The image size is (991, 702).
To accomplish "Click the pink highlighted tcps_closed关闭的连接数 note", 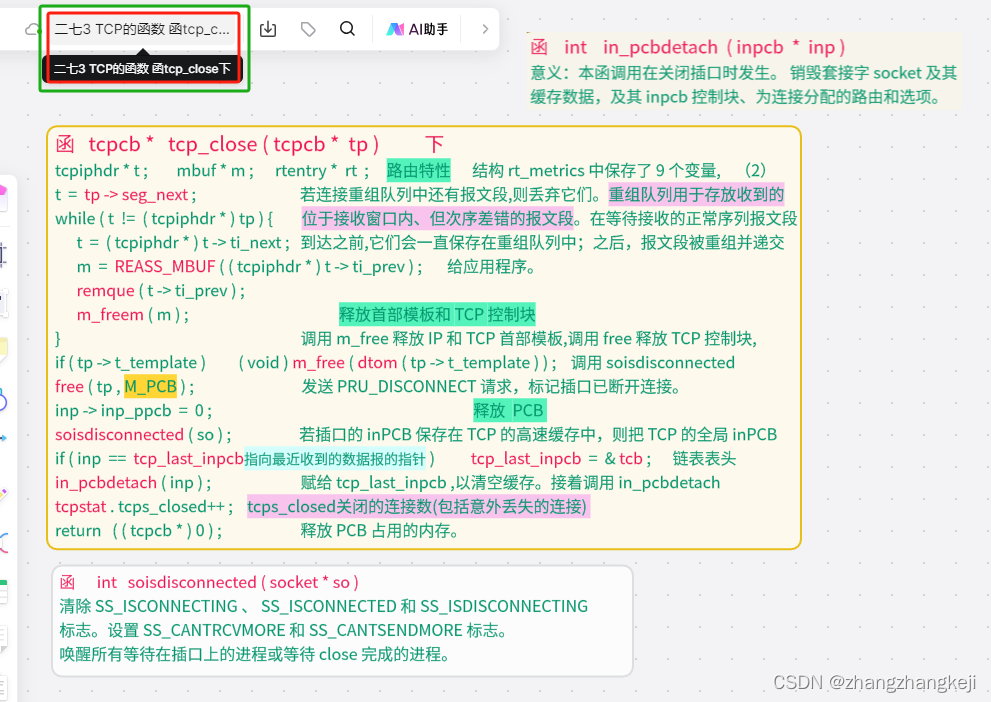I will pyautogui.click(x=418, y=506).
